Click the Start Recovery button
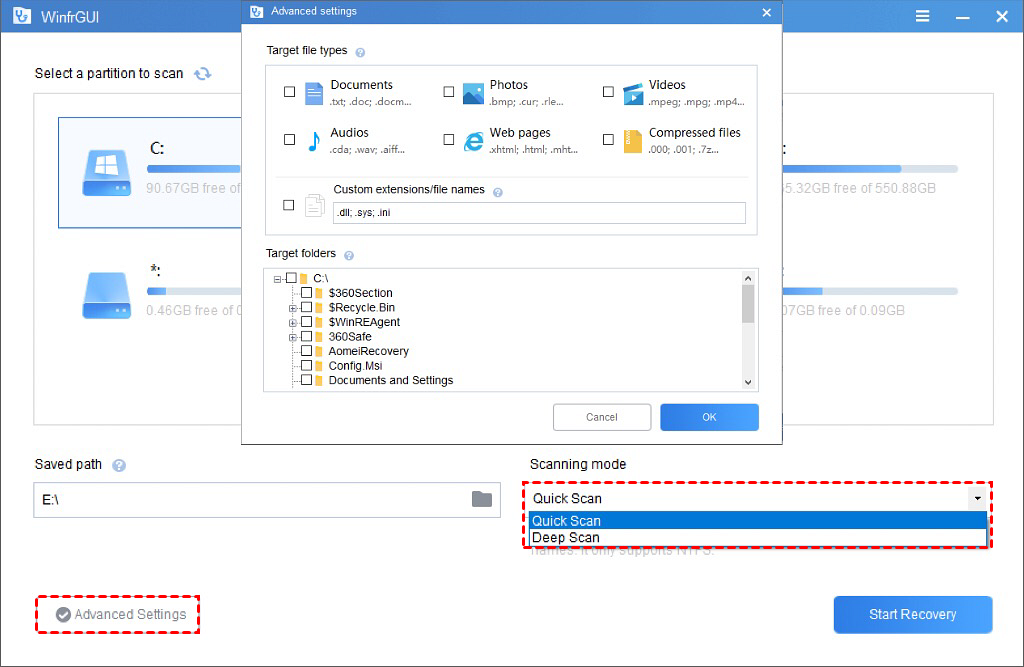The image size is (1024, 667). click(x=912, y=615)
